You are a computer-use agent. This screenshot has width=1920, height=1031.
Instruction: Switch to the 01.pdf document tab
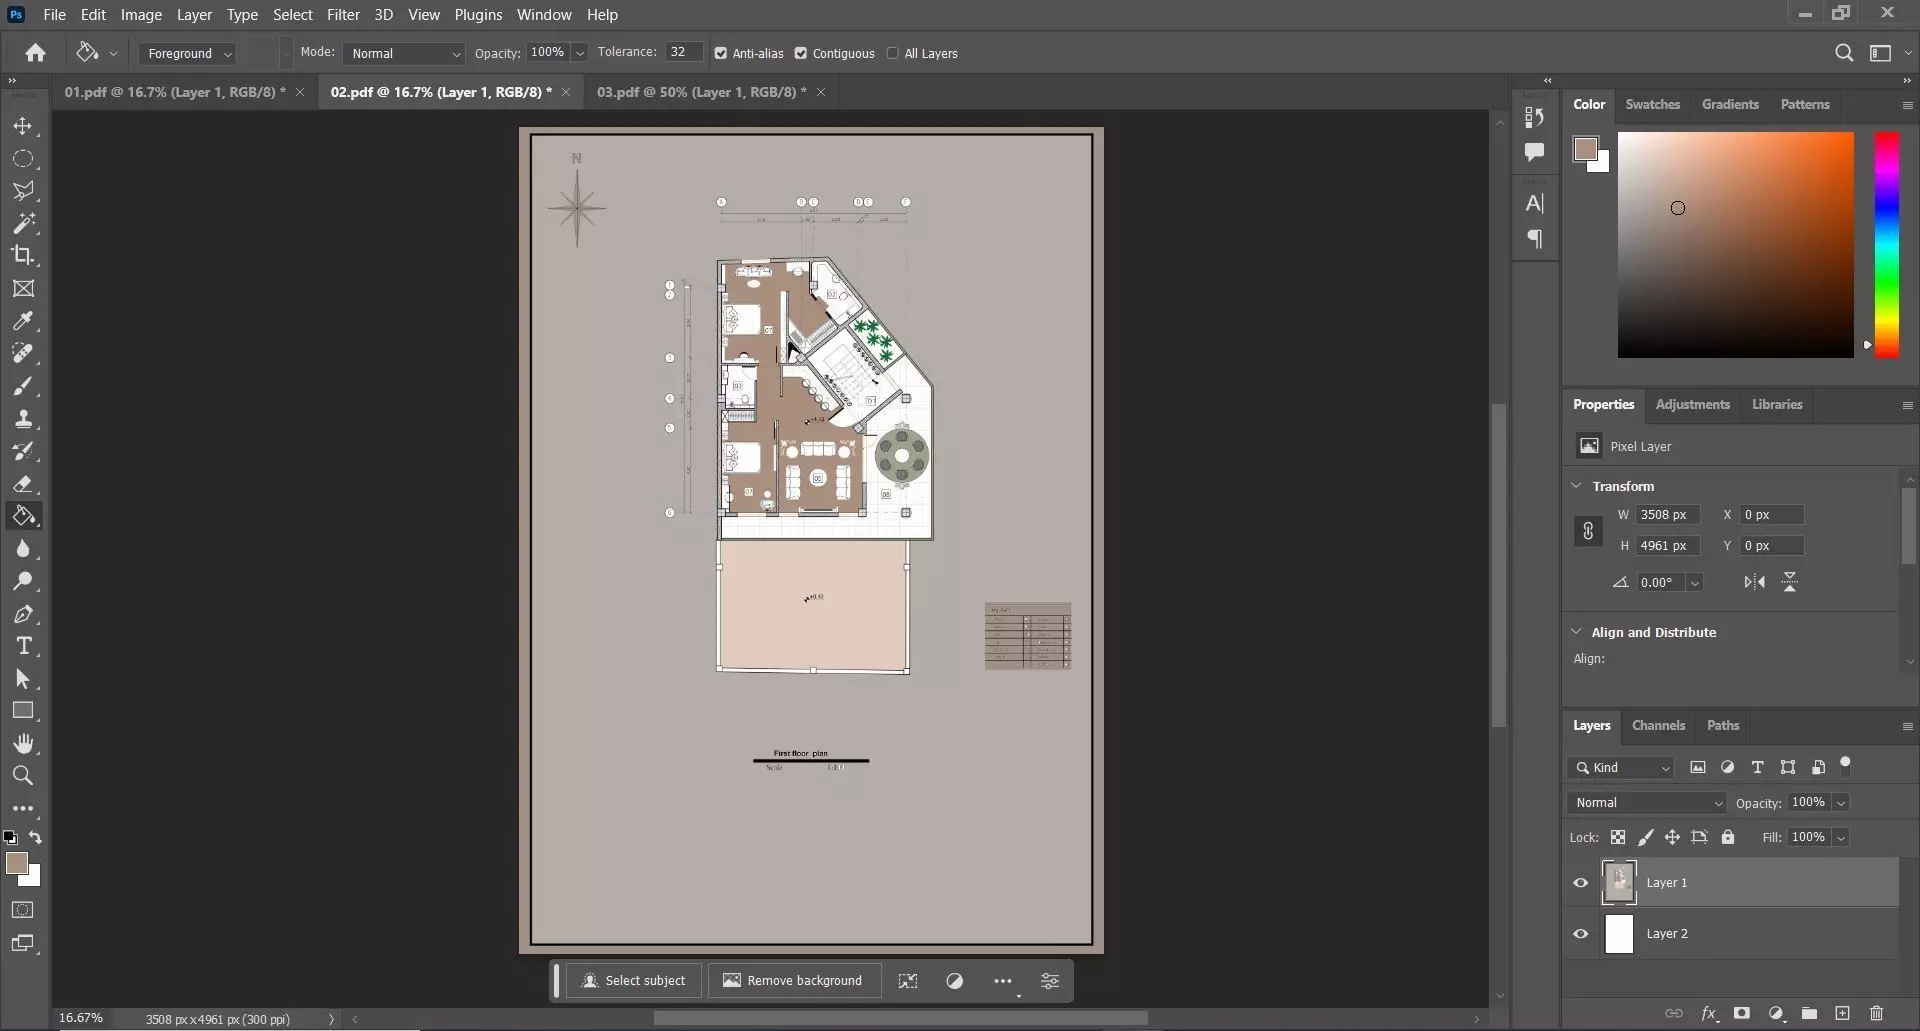175,92
